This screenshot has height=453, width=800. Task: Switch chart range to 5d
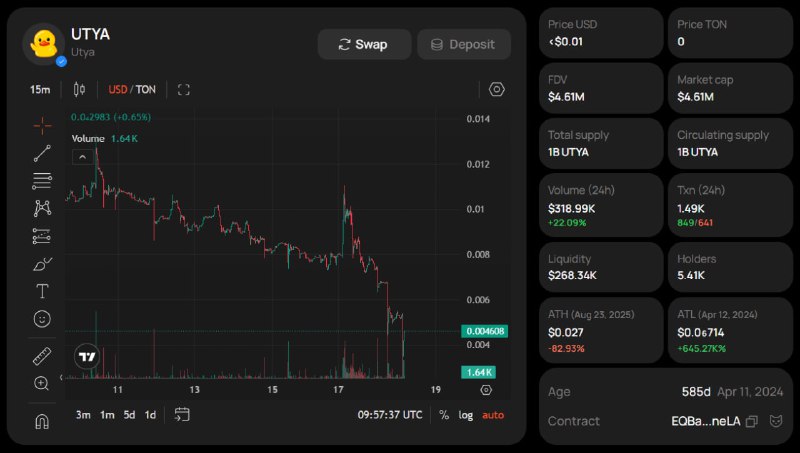(129, 415)
